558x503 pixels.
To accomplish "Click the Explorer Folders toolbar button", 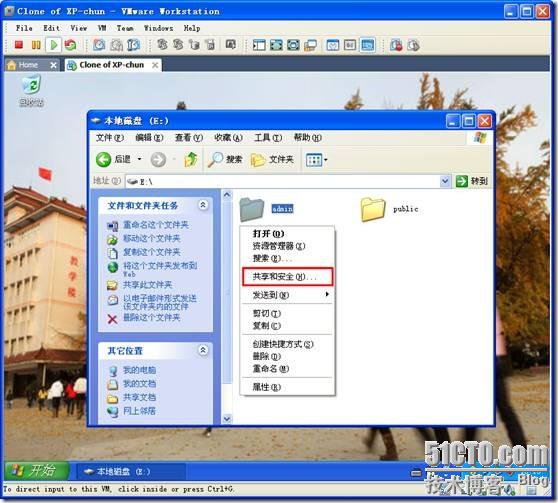I will [x=272, y=159].
